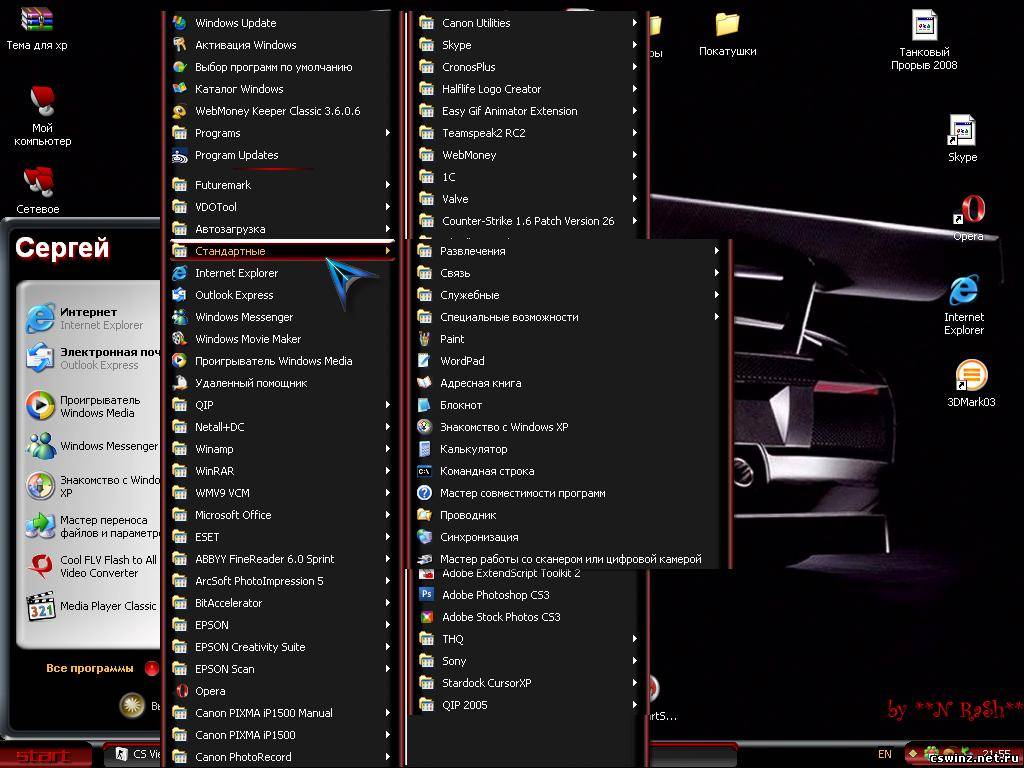Choose Удаленный помощник in the programs list
The image size is (1024, 768).
(x=282, y=383)
